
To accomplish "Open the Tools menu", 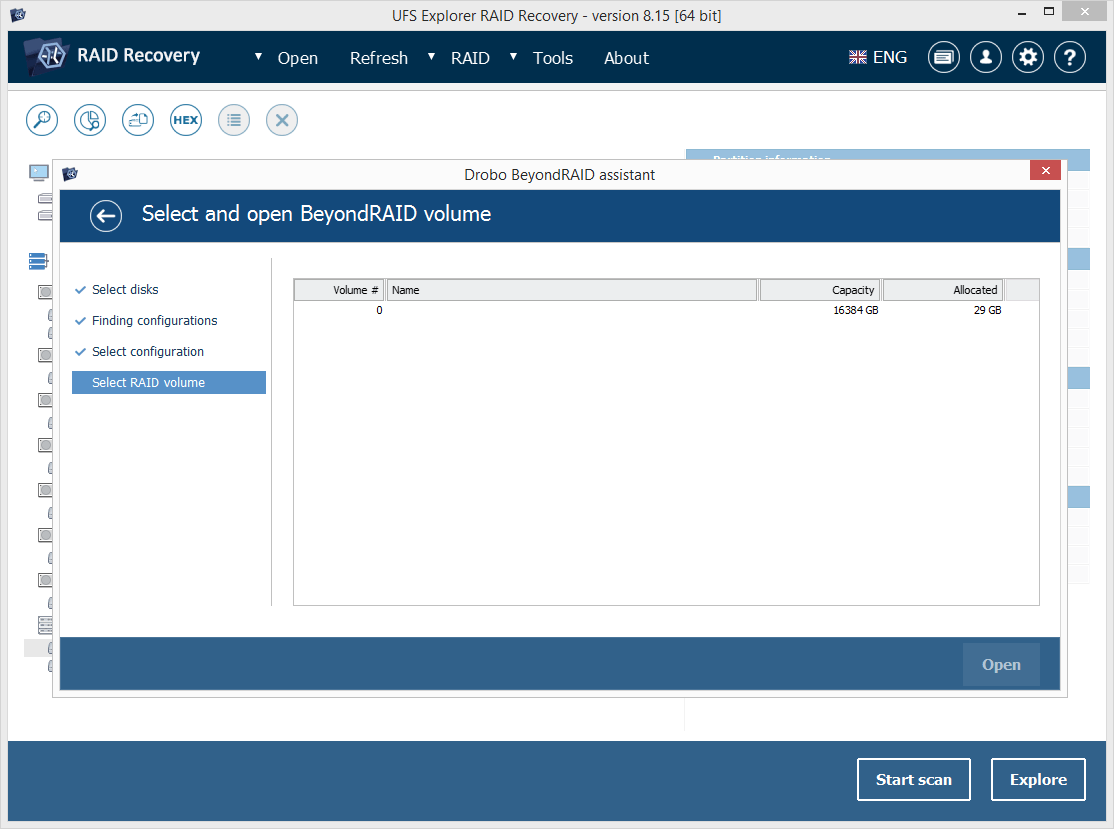I will coord(553,58).
